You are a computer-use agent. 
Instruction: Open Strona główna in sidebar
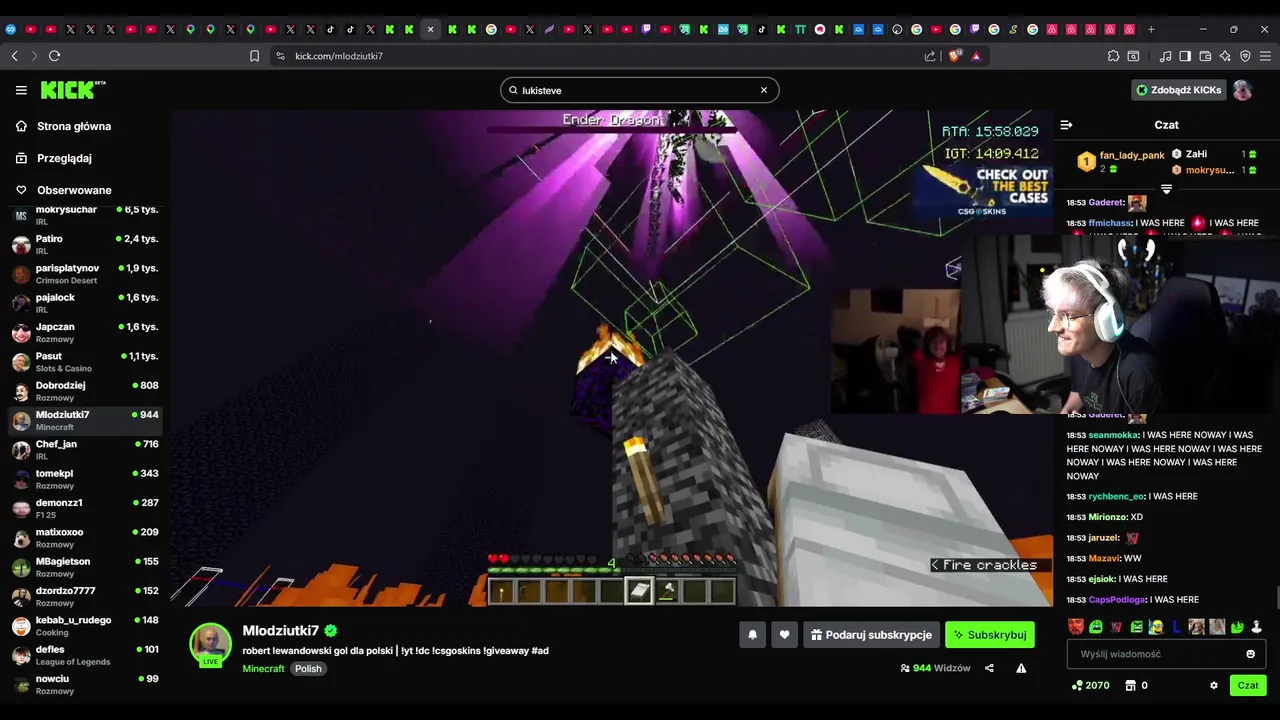pos(74,126)
